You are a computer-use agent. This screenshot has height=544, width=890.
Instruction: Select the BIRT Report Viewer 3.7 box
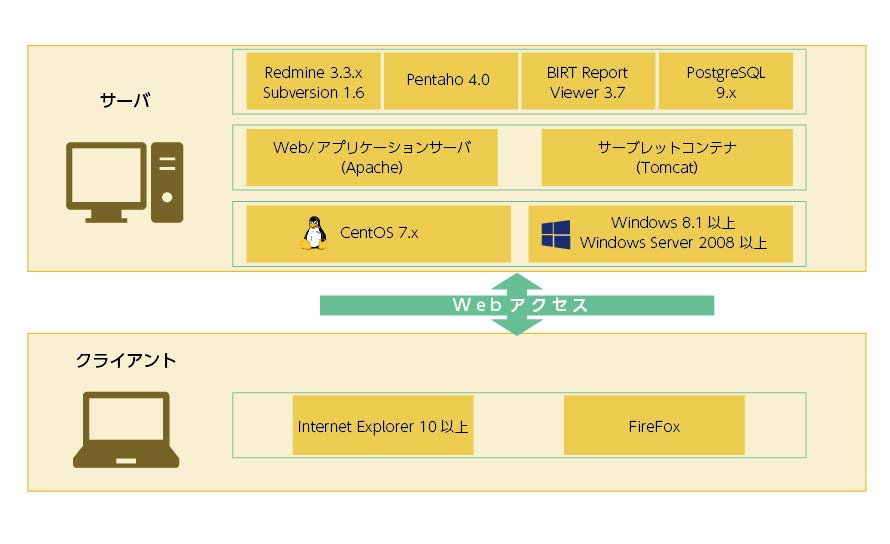point(588,81)
